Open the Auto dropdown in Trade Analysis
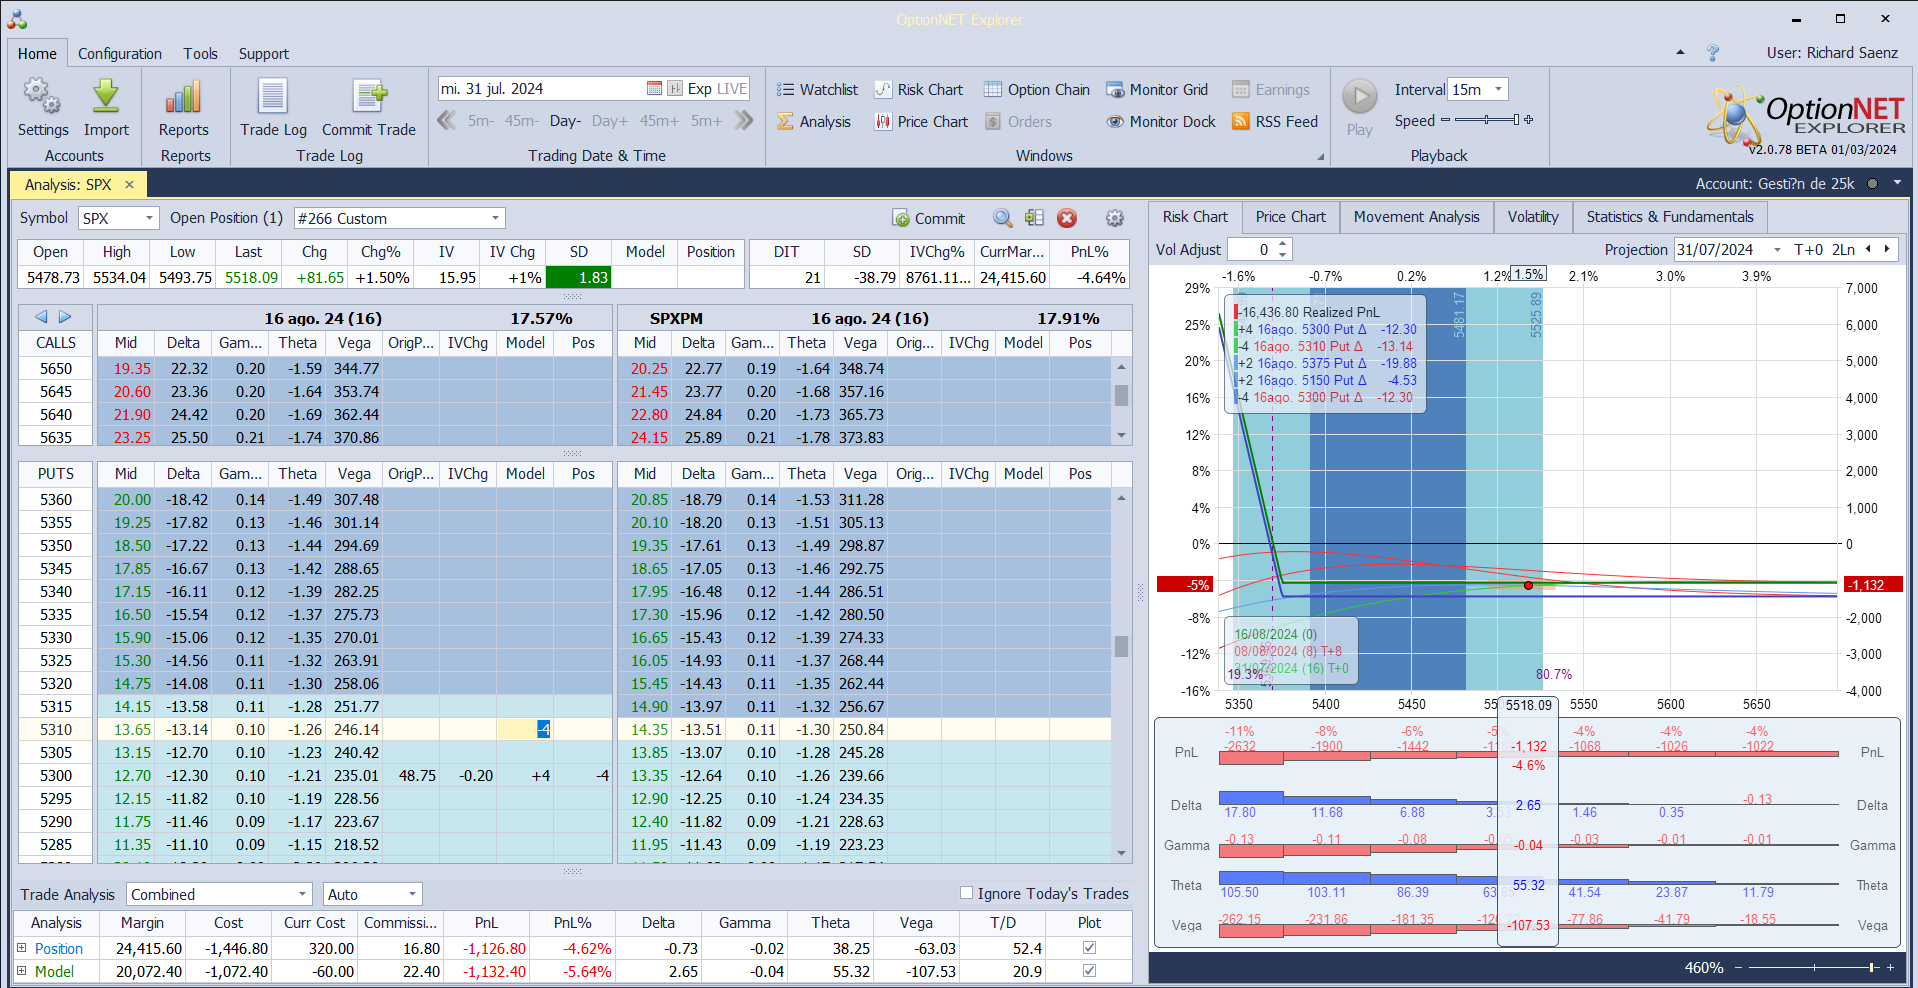The width and height of the screenshot is (1918, 988). coord(412,894)
